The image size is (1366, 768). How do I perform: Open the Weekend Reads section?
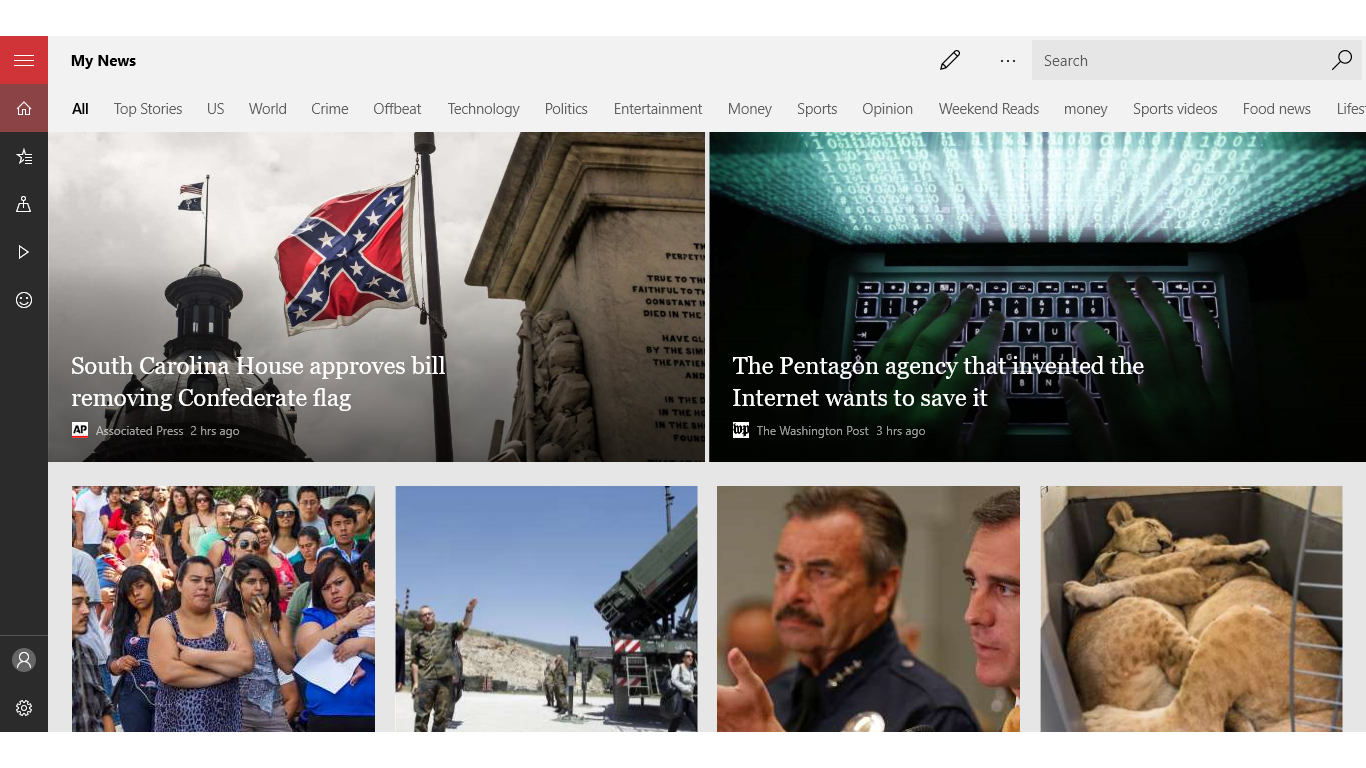click(x=988, y=108)
